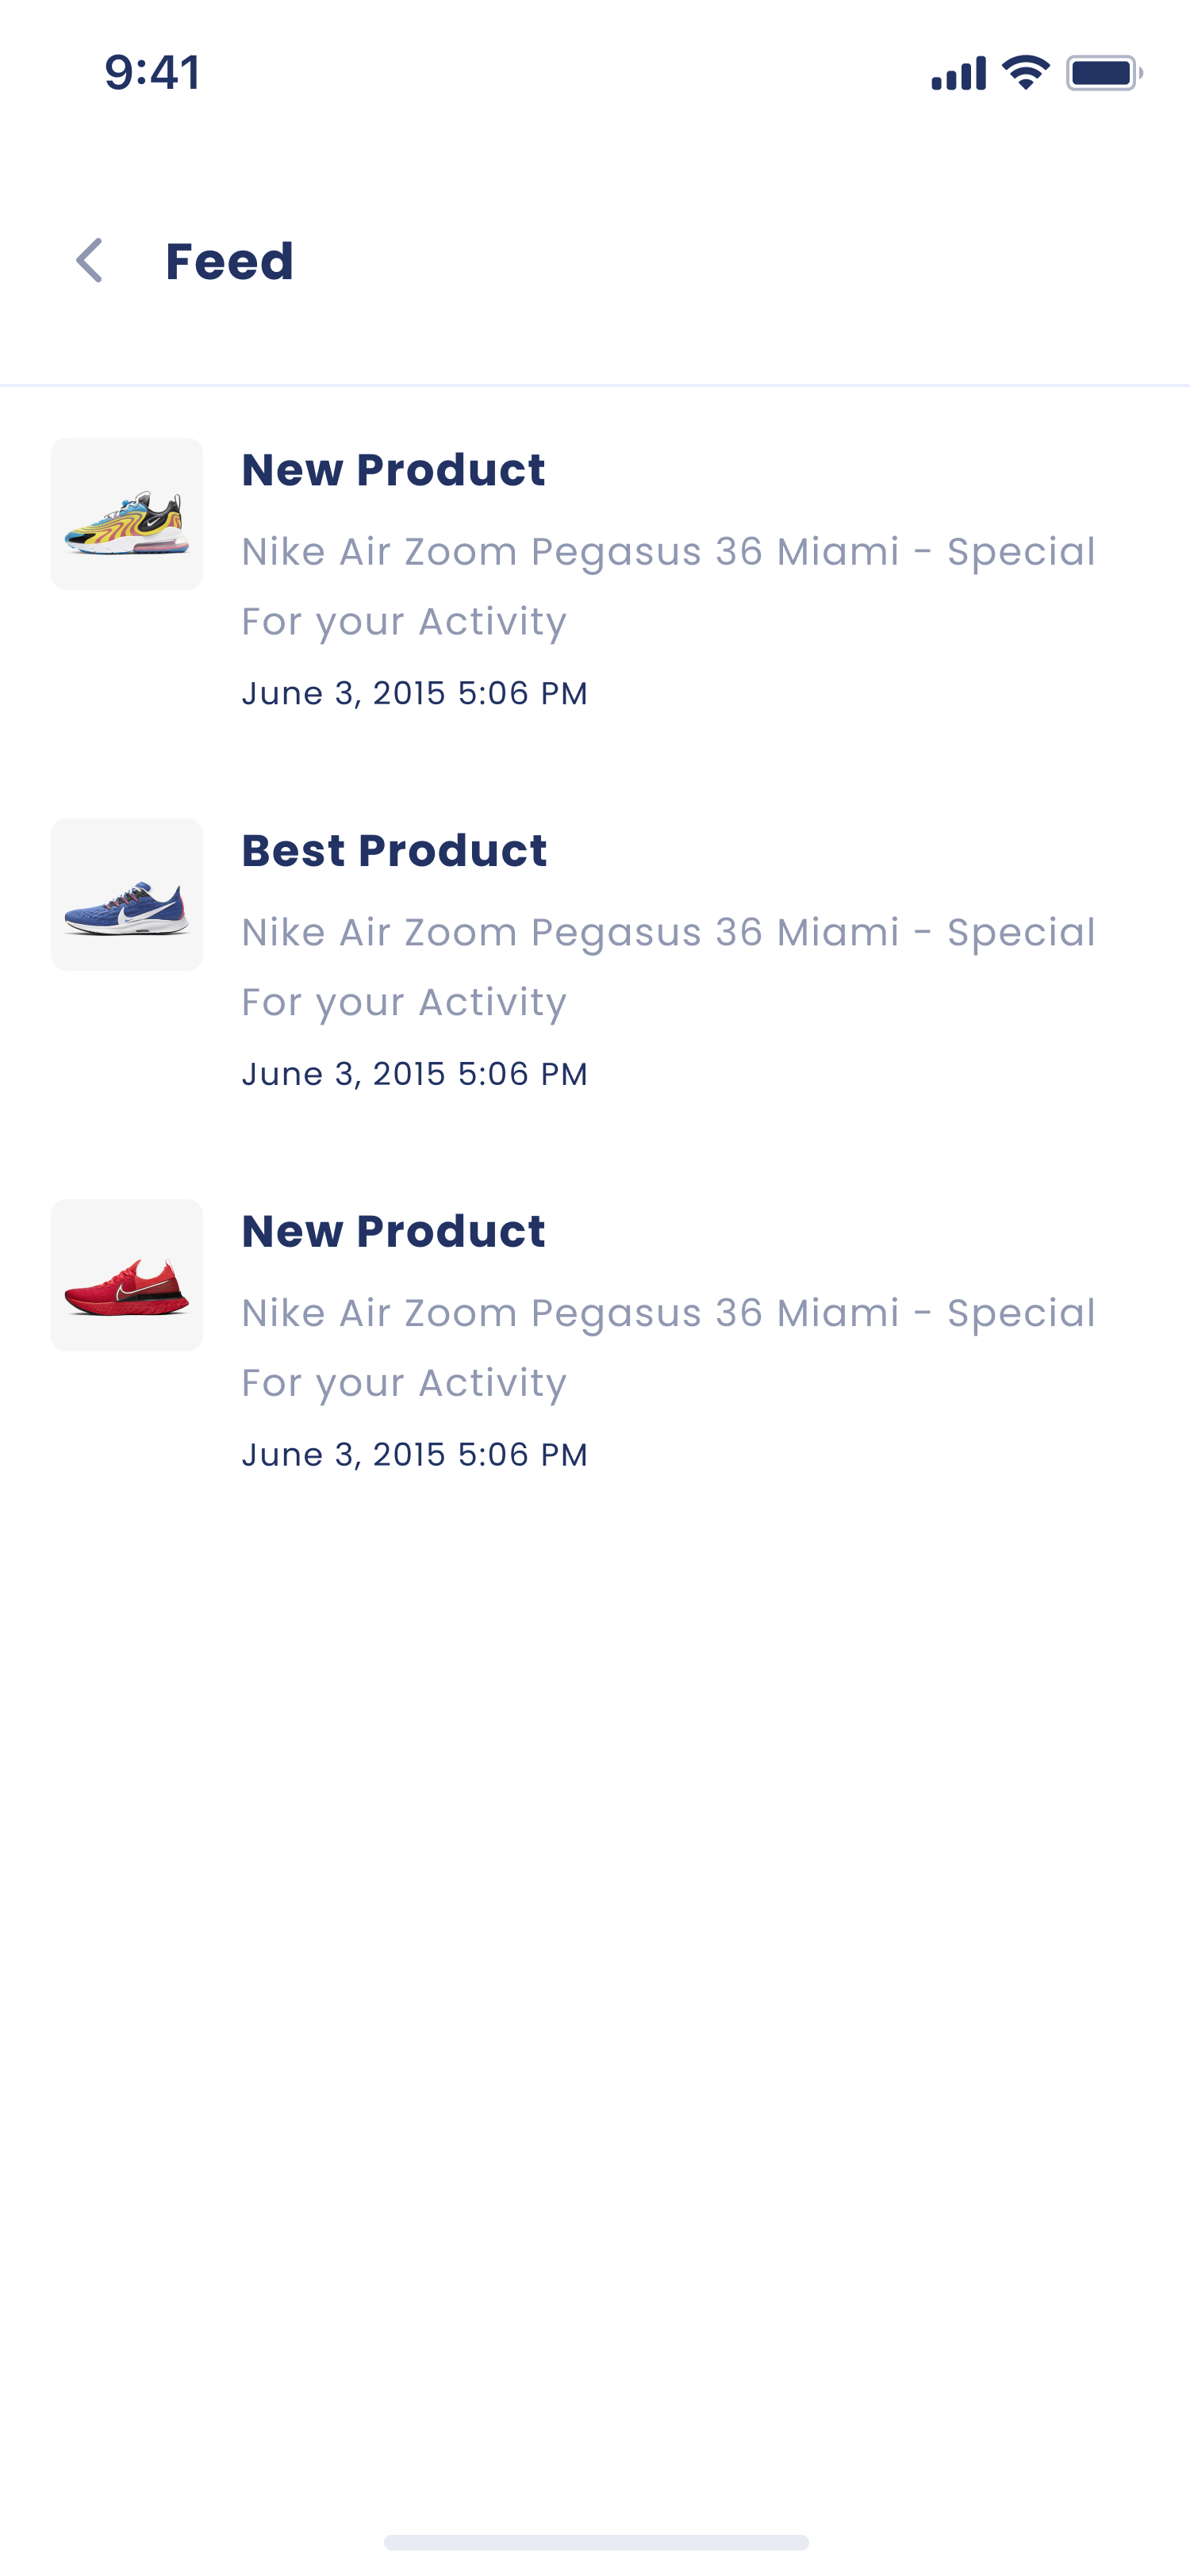Tap the home indicator bar

click(596, 2542)
